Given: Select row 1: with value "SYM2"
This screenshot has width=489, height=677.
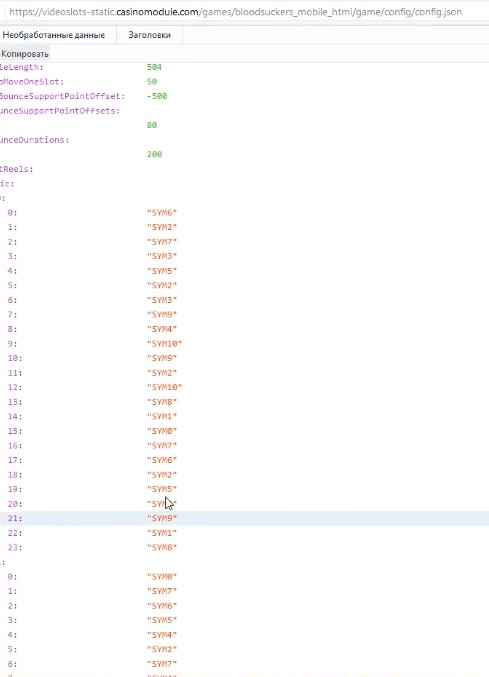Looking at the screenshot, I should [244, 227].
